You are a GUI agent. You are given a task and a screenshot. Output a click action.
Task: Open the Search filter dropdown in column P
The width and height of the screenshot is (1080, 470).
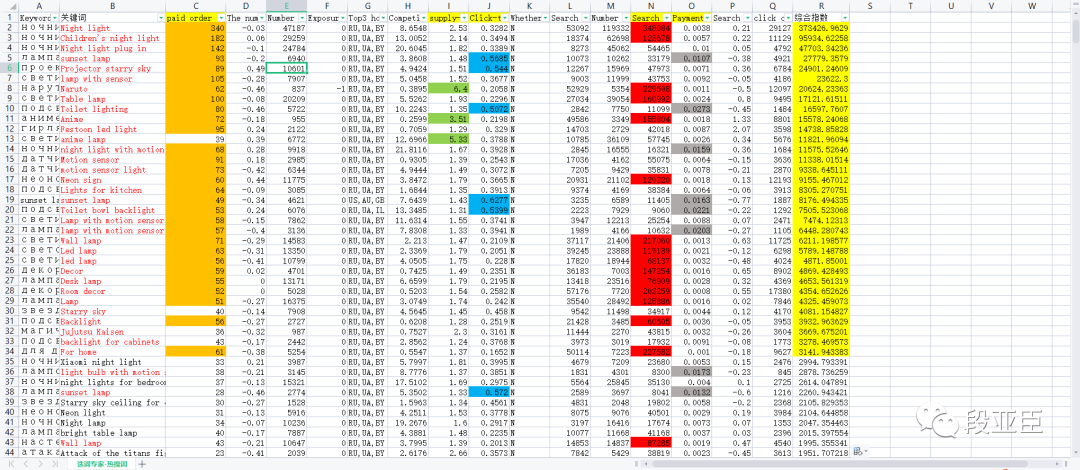tap(747, 18)
